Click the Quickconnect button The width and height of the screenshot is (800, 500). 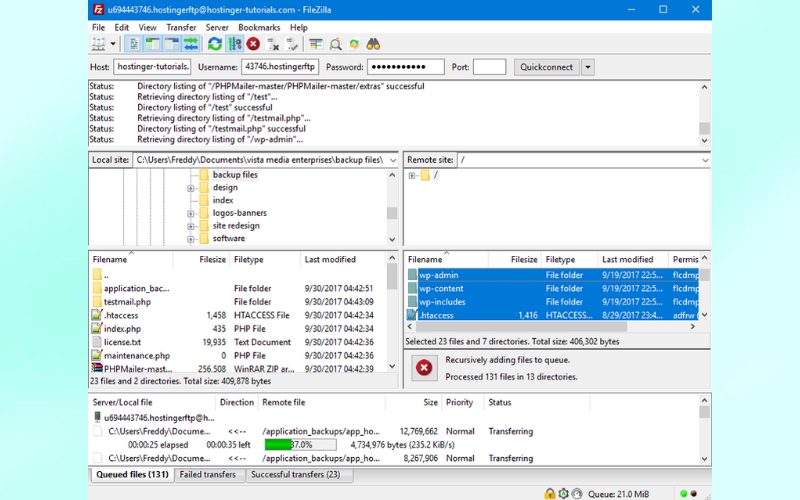[x=546, y=67]
